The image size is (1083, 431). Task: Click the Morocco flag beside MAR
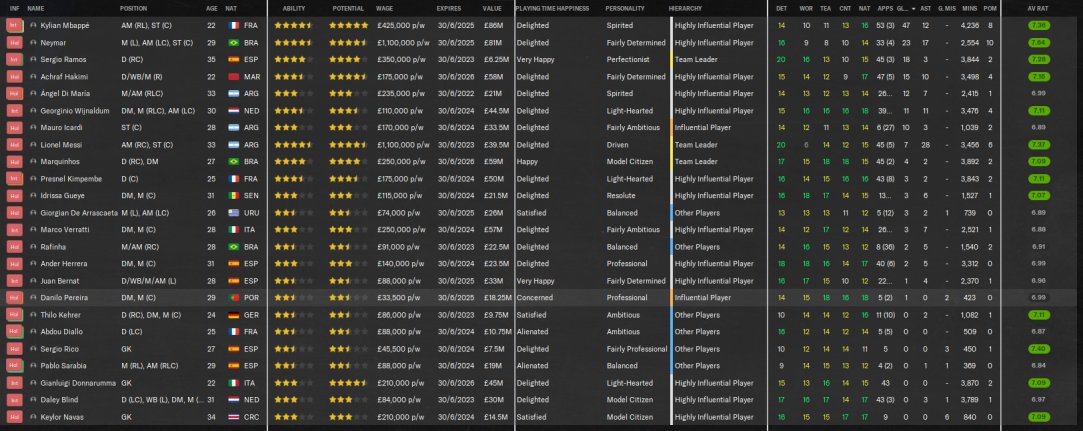[233, 77]
